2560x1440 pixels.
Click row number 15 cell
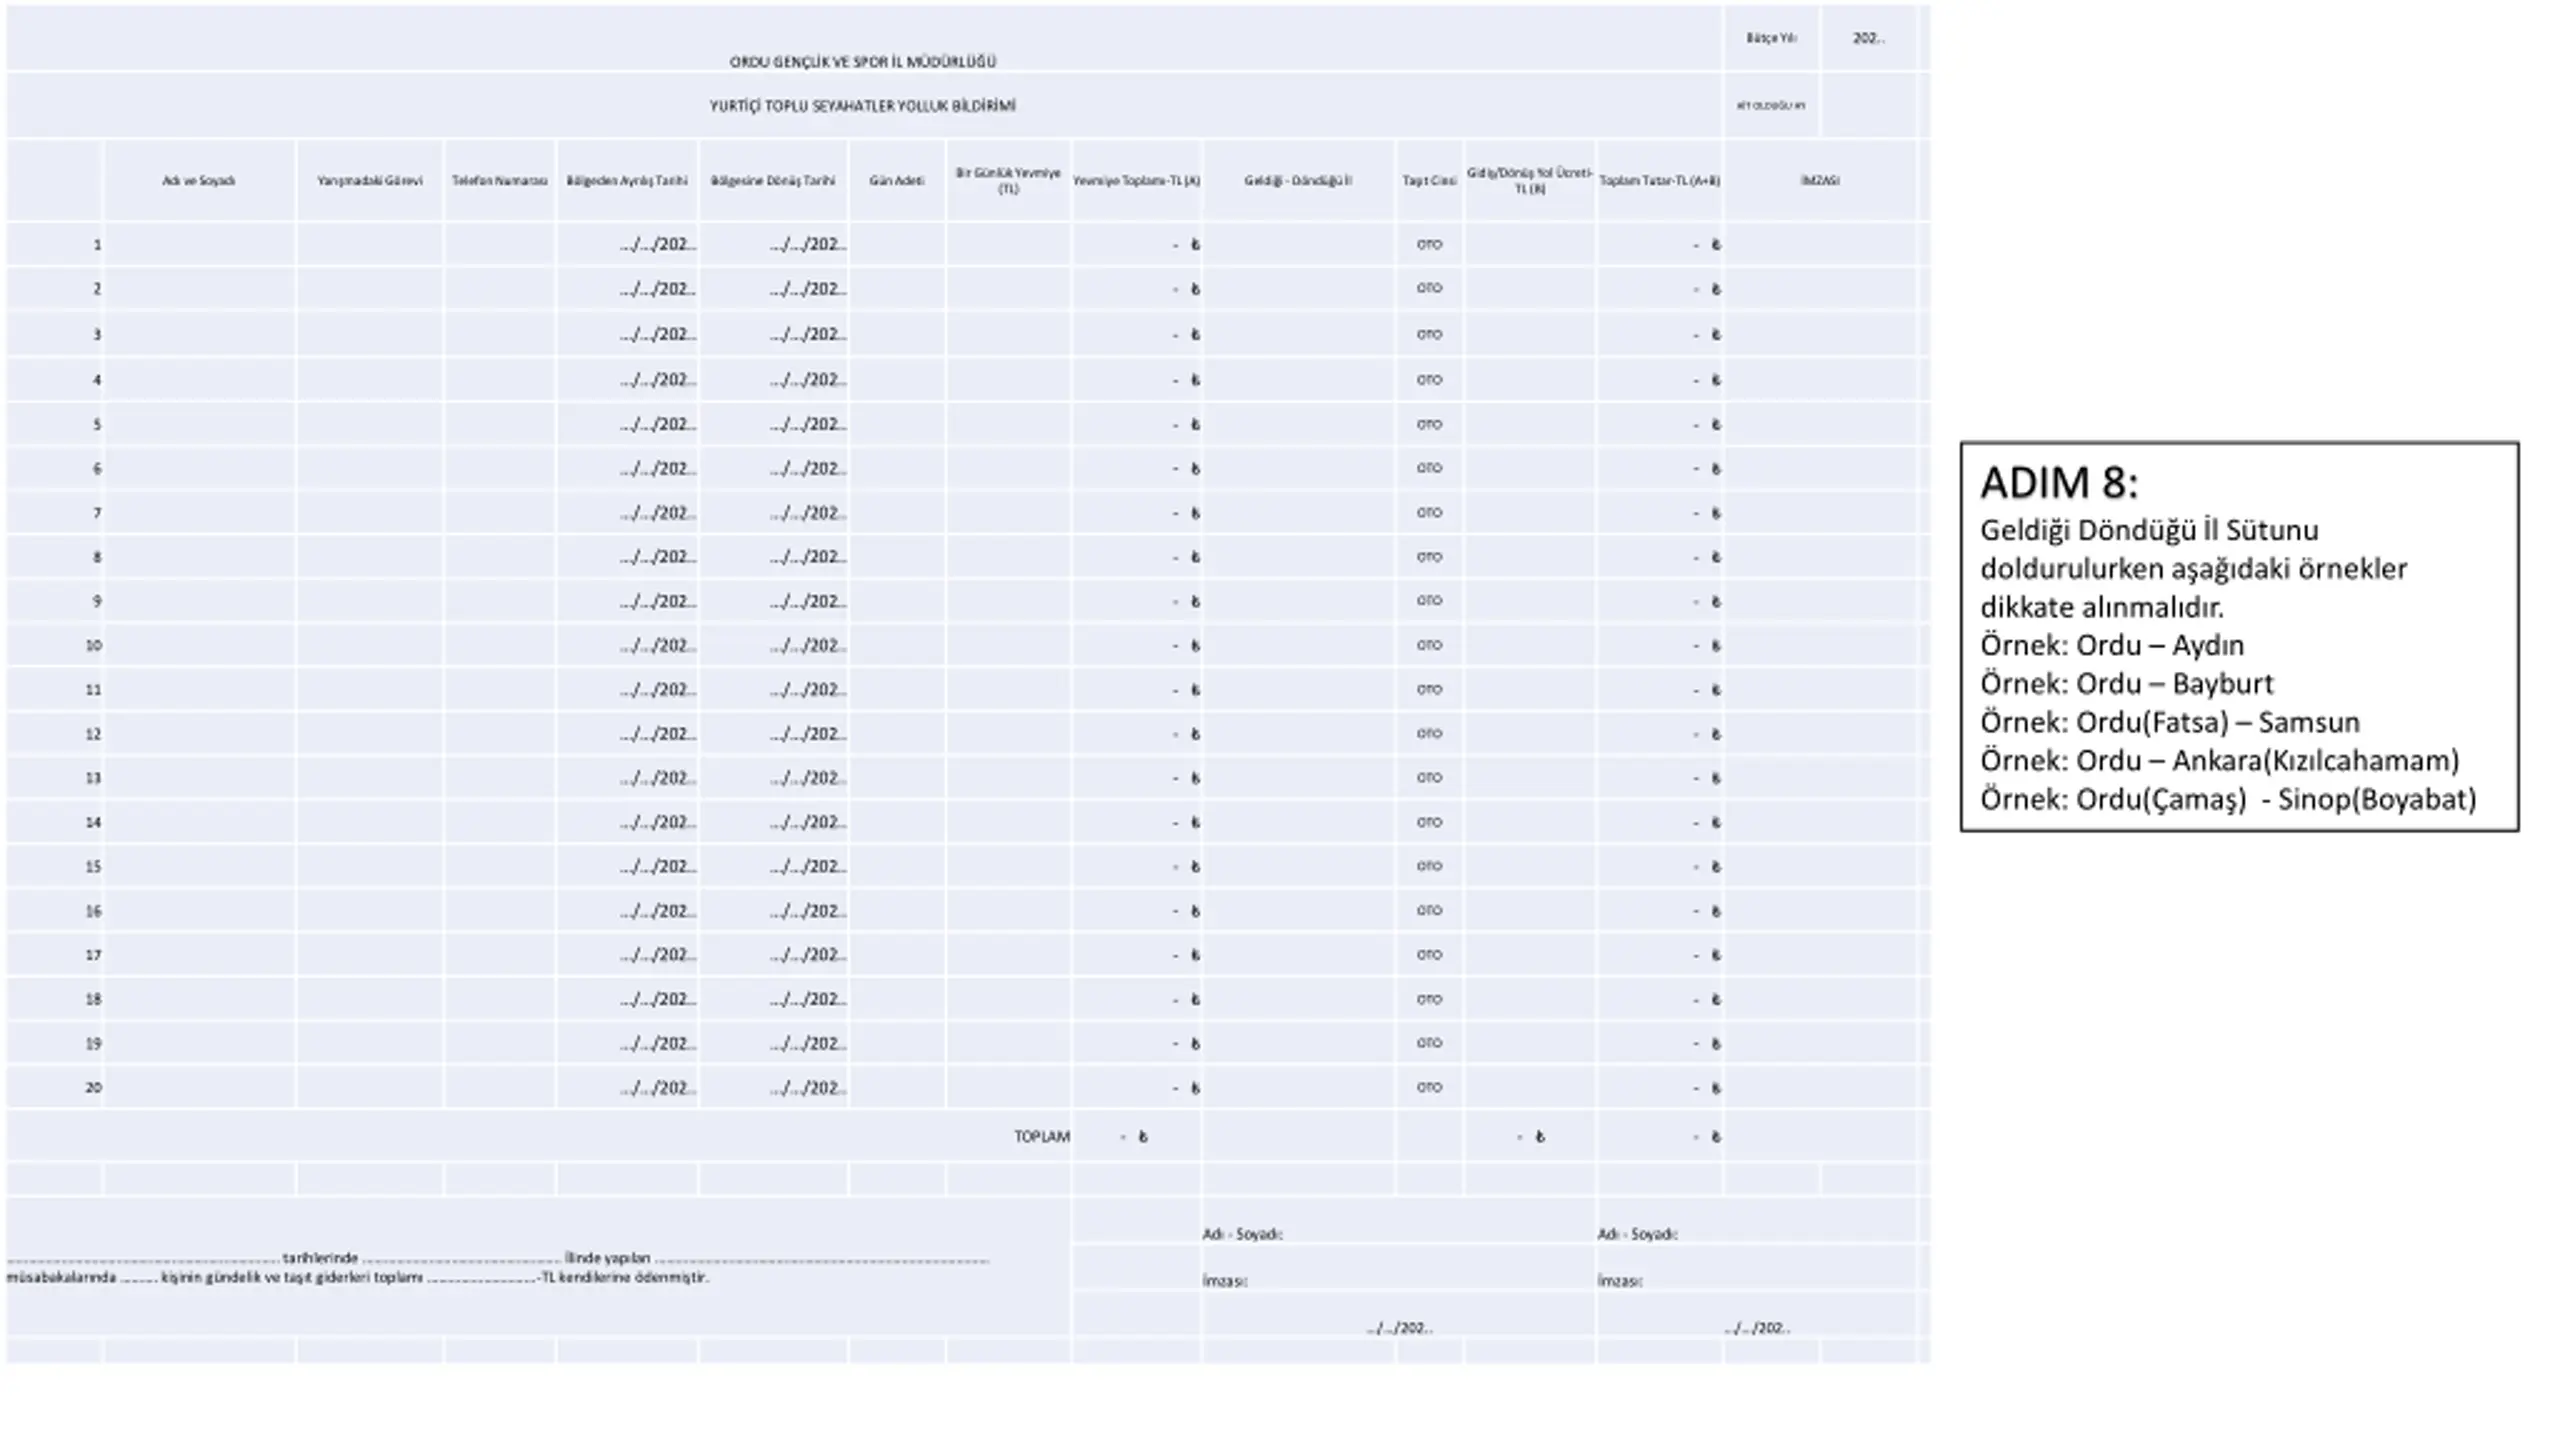[x=55, y=866]
